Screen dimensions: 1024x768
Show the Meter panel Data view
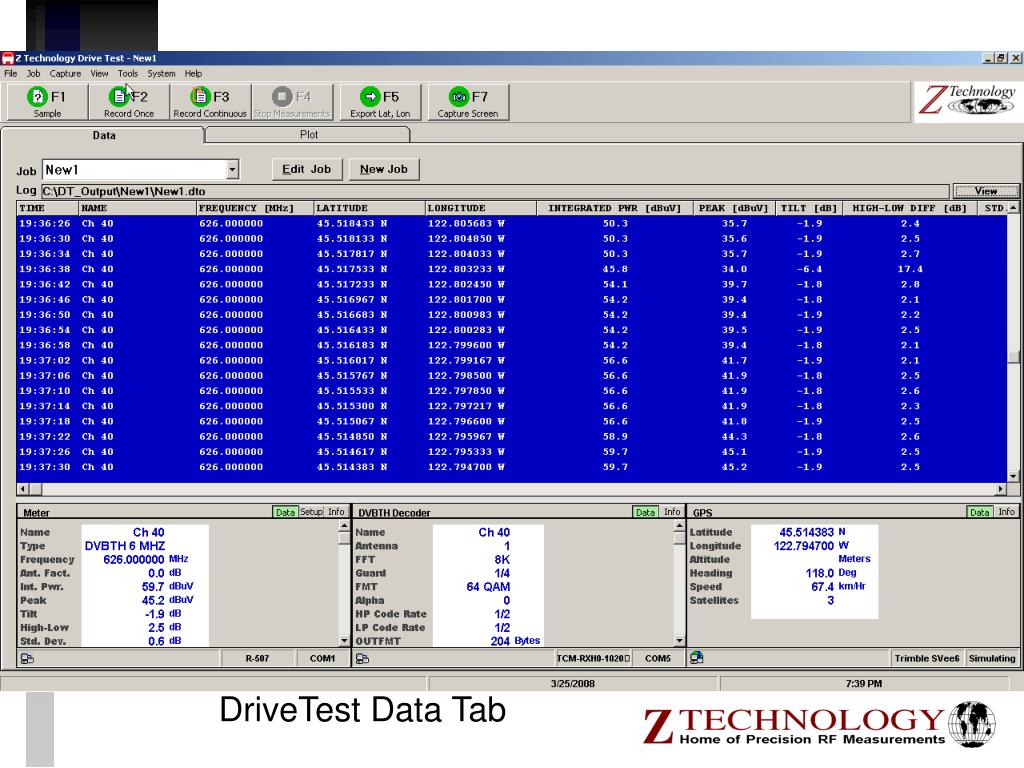(x=285, y=512)
